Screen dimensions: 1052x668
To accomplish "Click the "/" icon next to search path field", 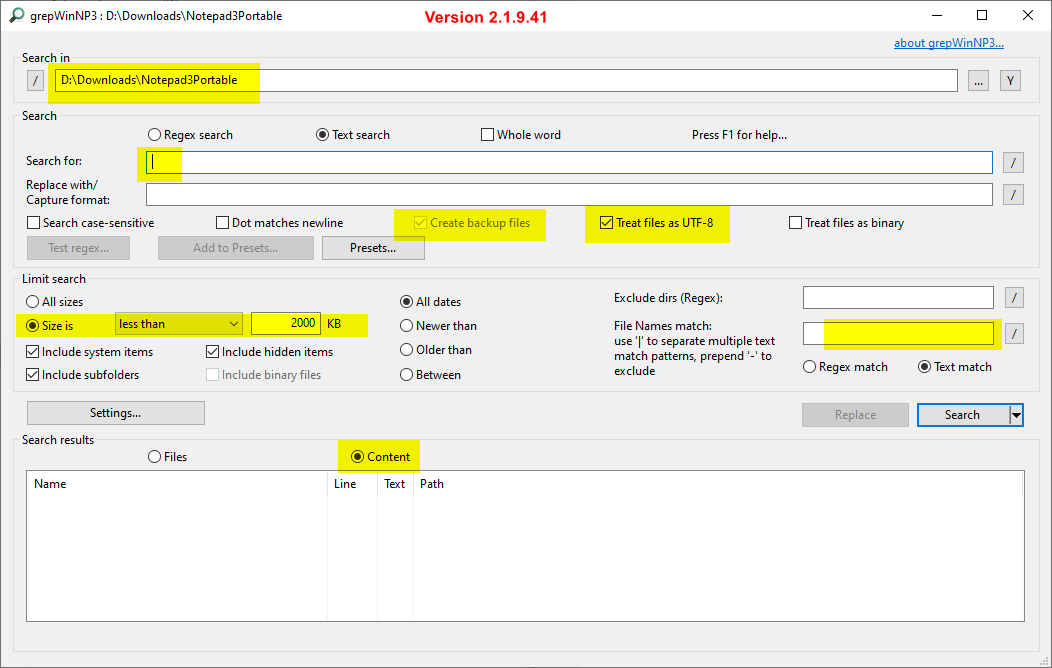I will pyautogui.click(x=34, y=80).
